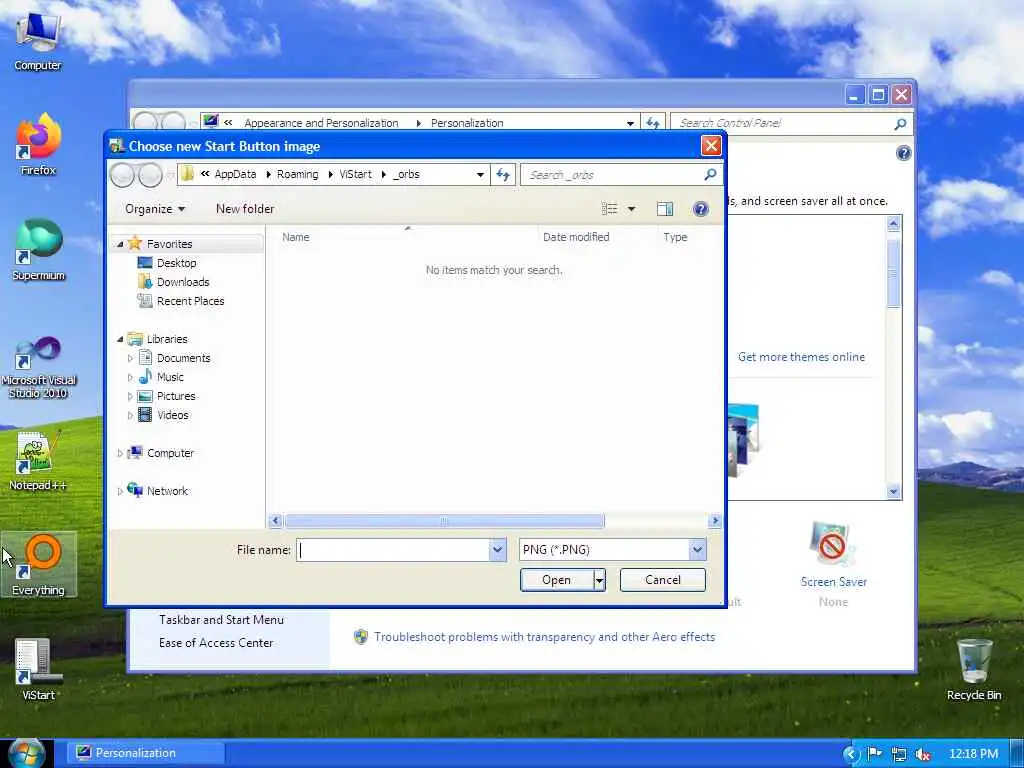
Task: Select the Notepad++ desktop shortcut
Action: pos(38,460)
